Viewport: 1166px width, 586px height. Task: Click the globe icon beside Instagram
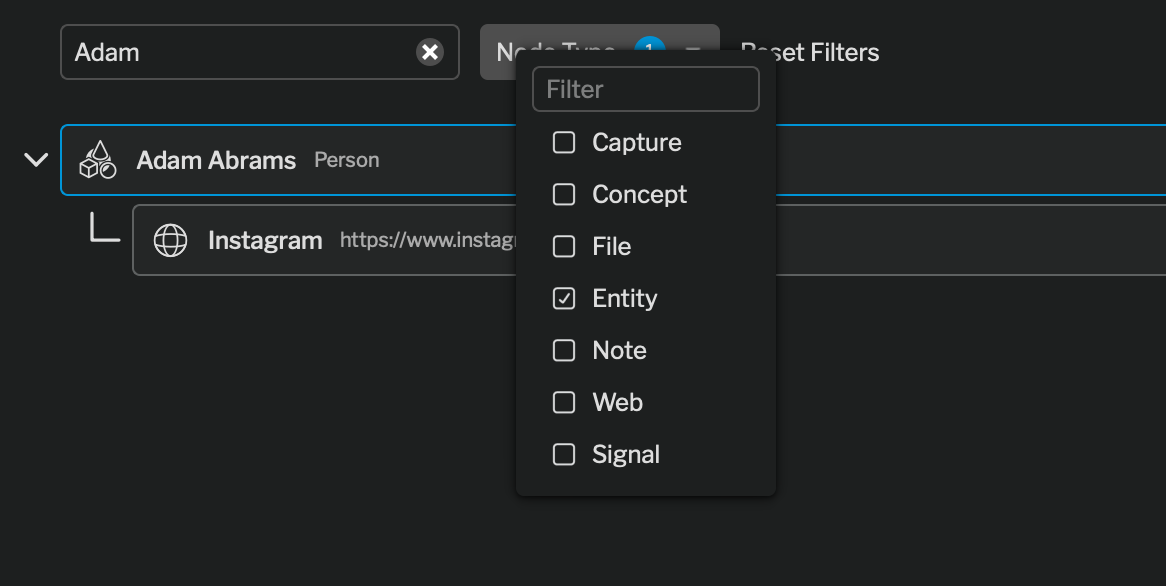[170, 240]
